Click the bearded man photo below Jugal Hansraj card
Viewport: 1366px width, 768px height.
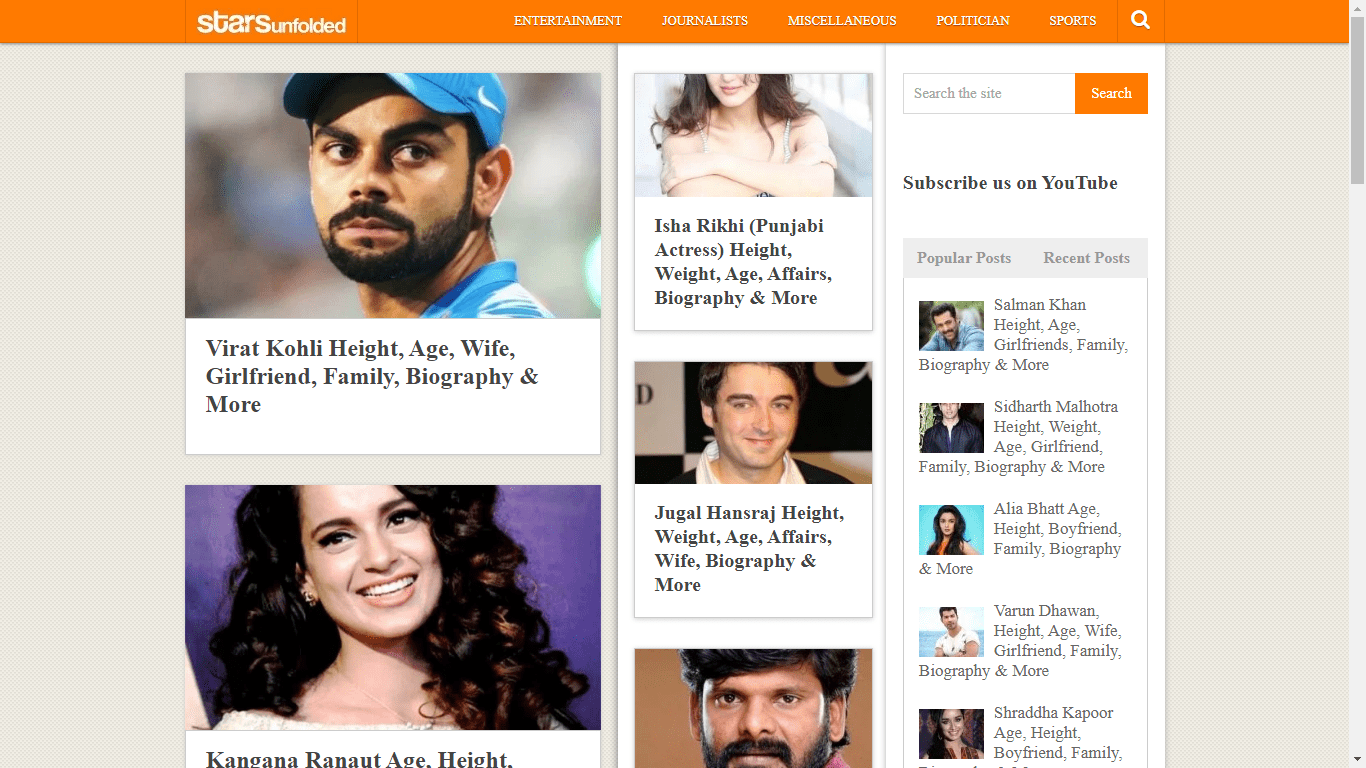[753, 709]
